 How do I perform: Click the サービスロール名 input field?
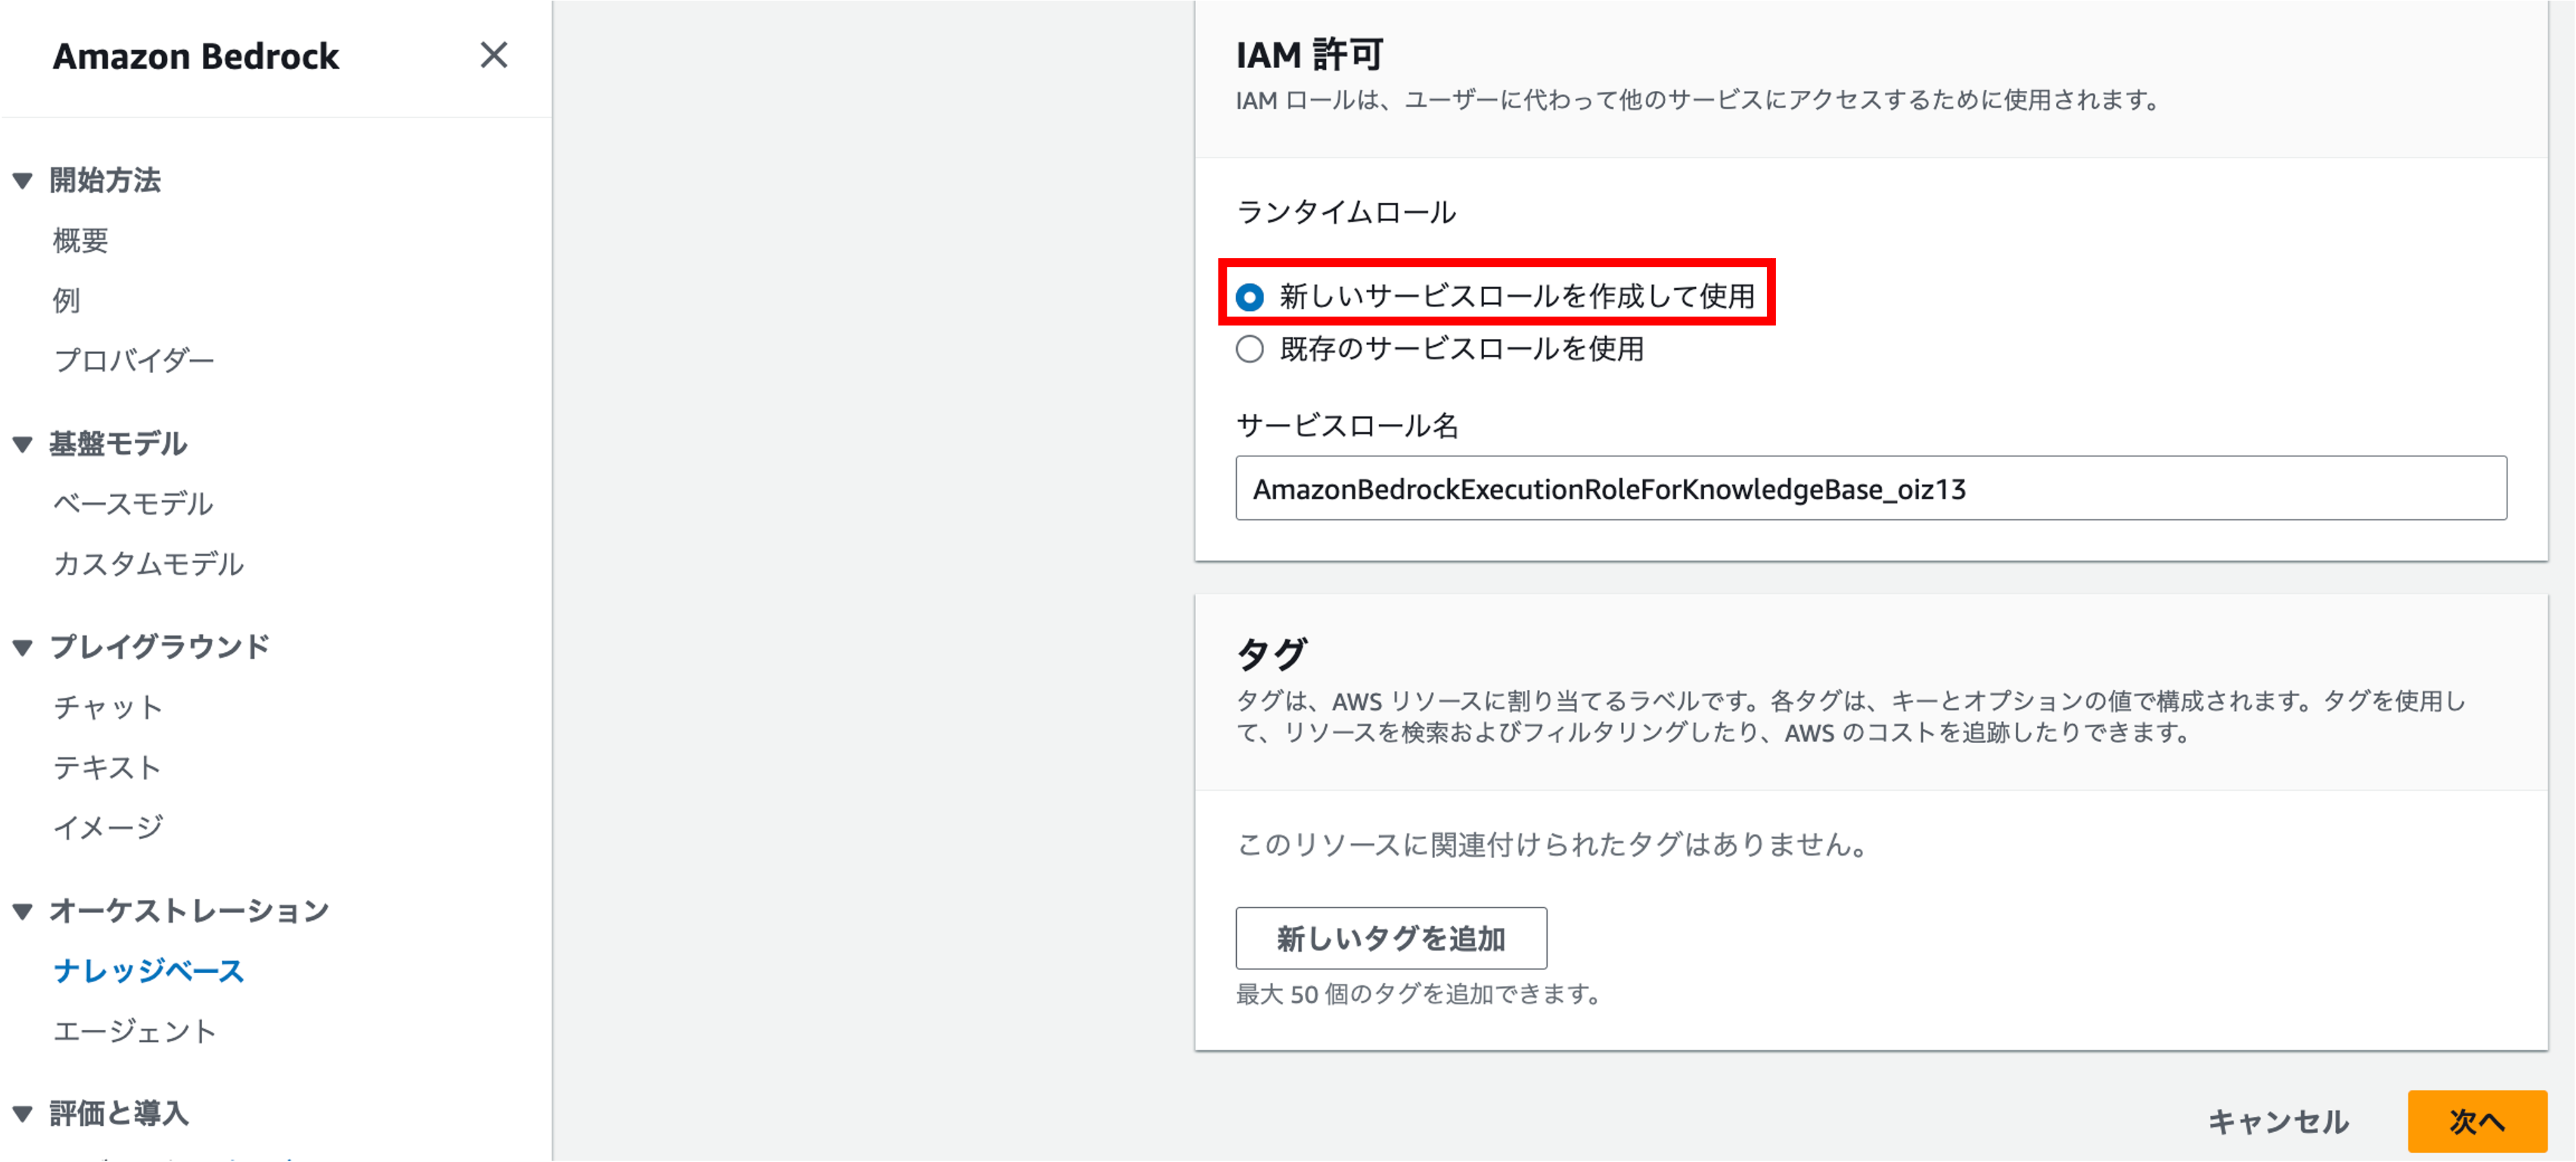[1870, 489]
